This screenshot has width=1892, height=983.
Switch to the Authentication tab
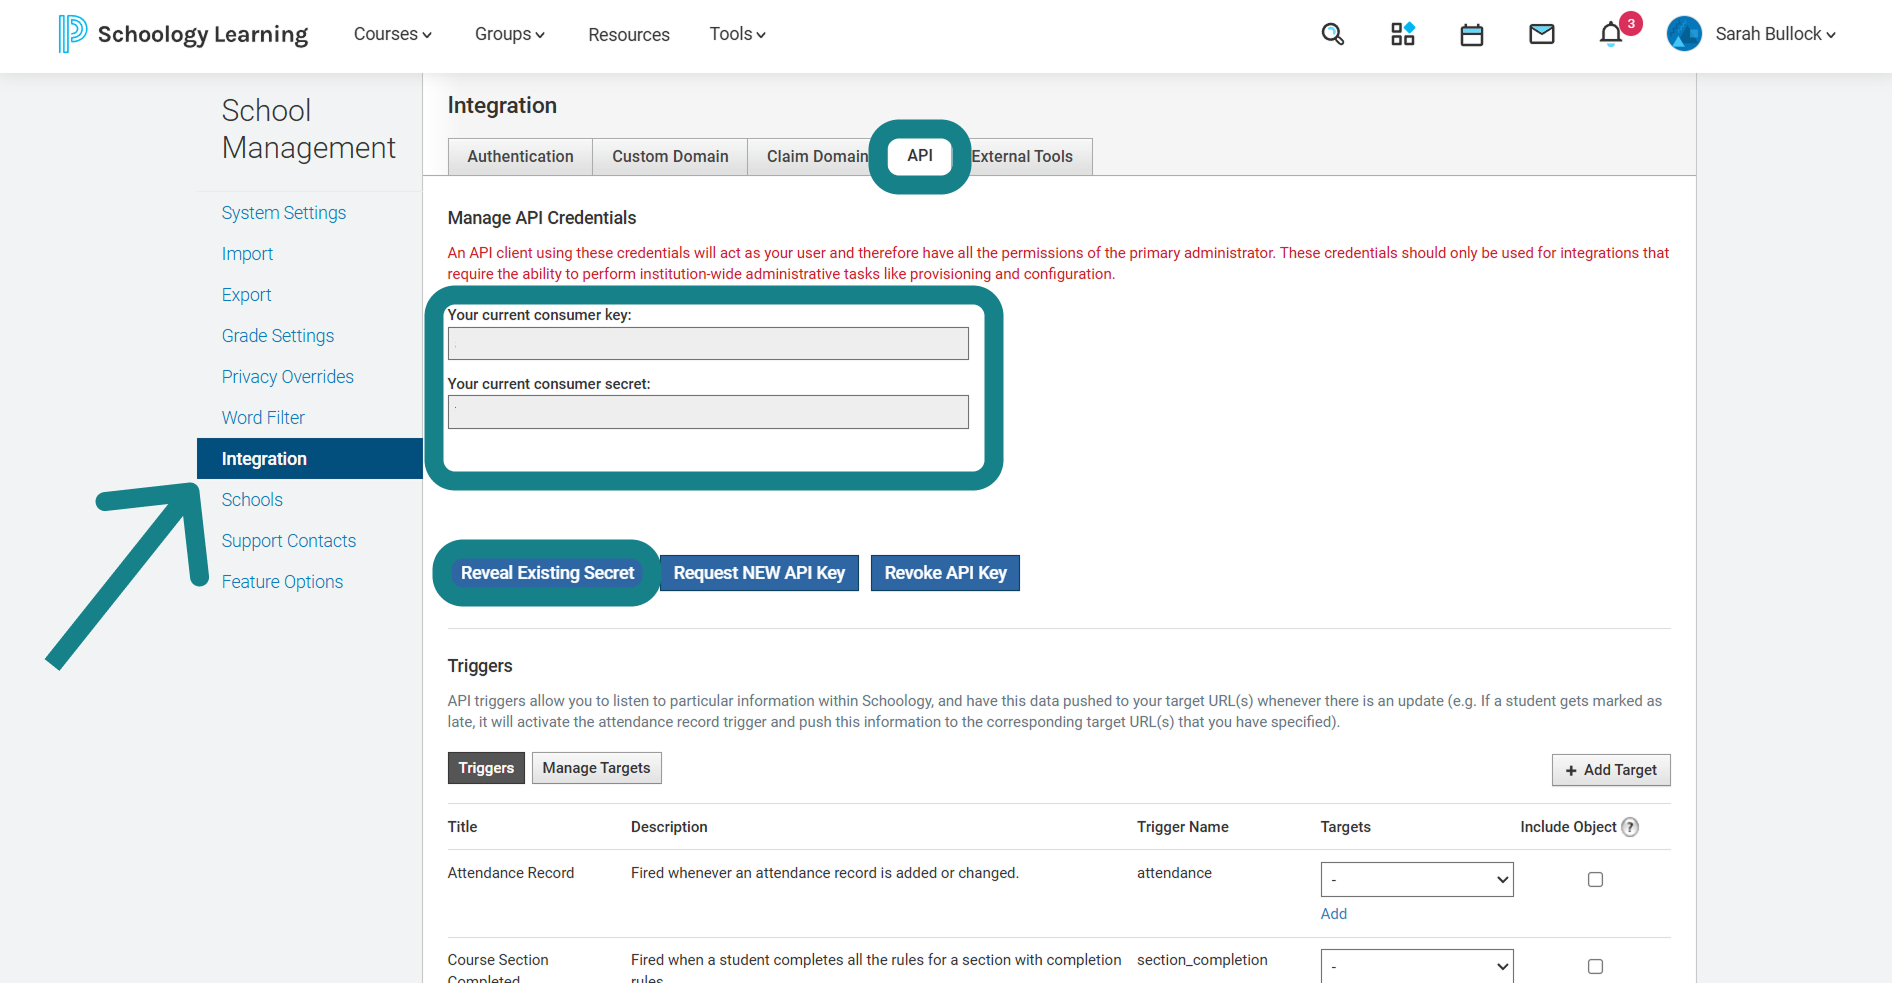pos(520,157)
